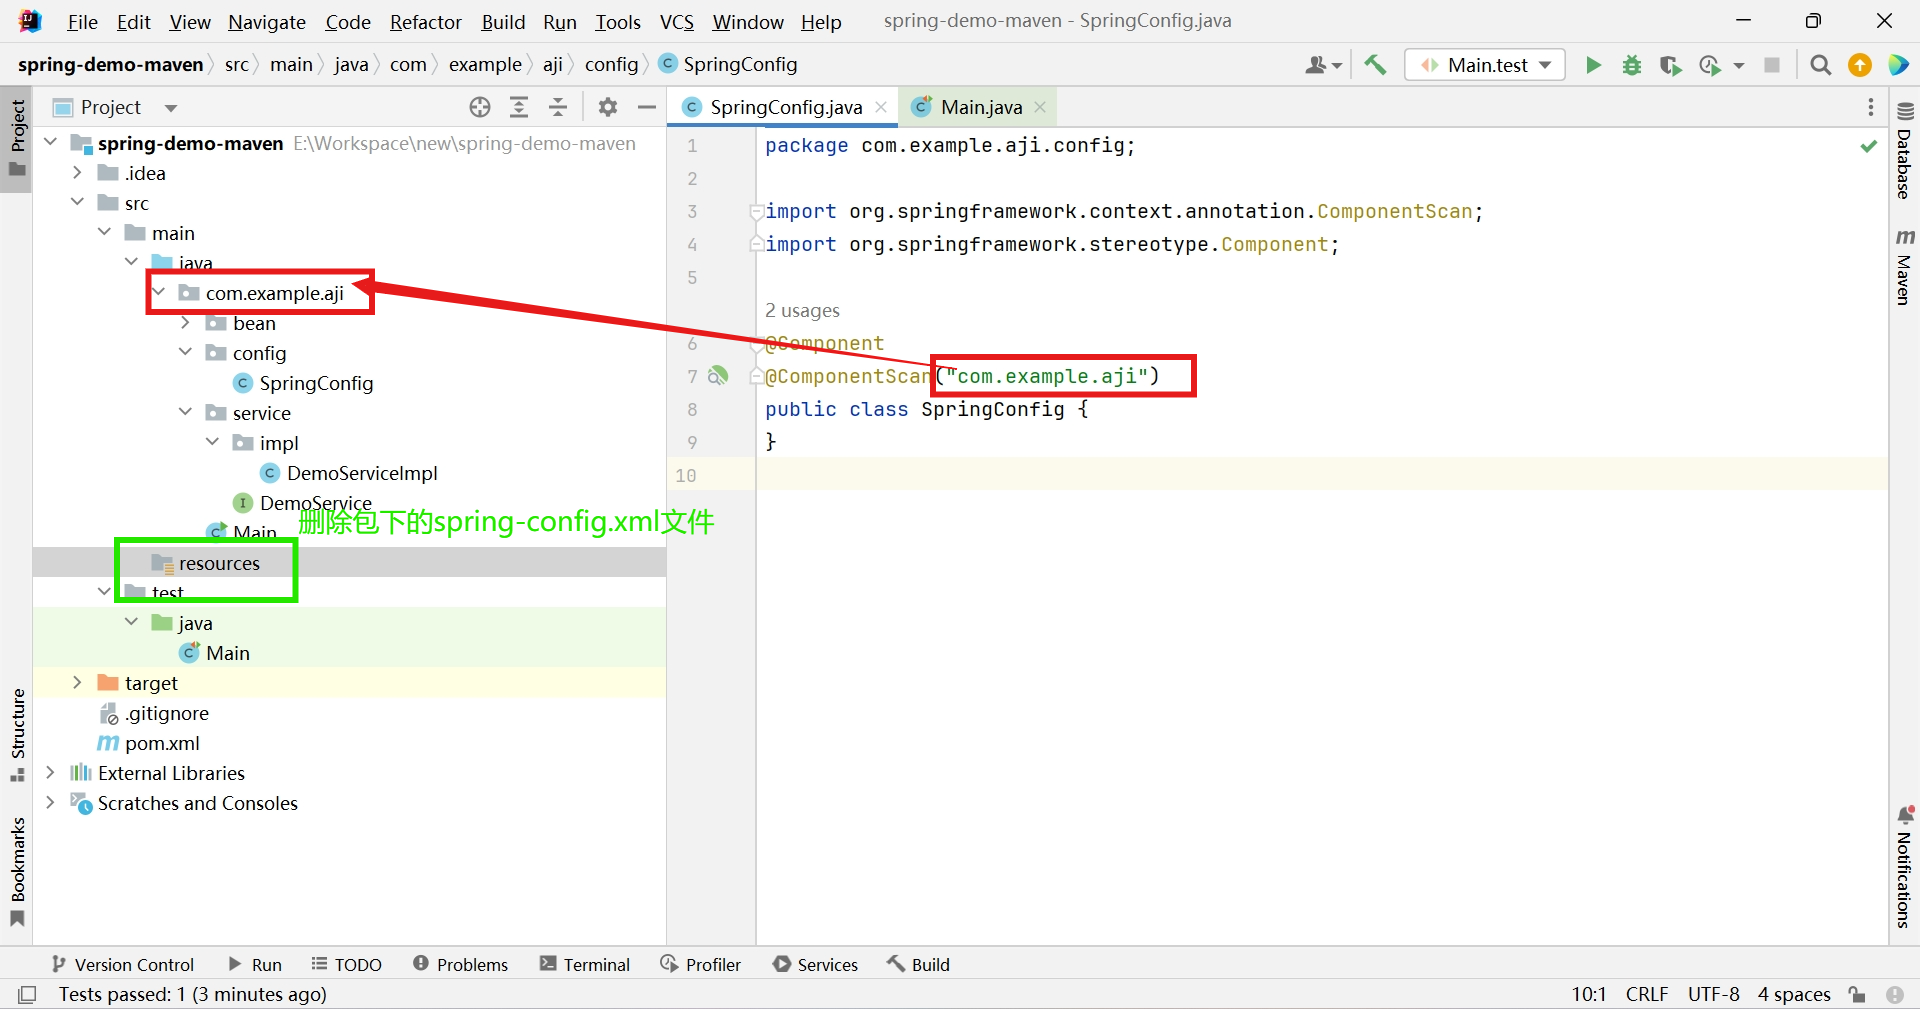The width and height of the screenshot is (1920, 1009).
Task: Toggle tool window bars status icon
Action: pos(28,994)
